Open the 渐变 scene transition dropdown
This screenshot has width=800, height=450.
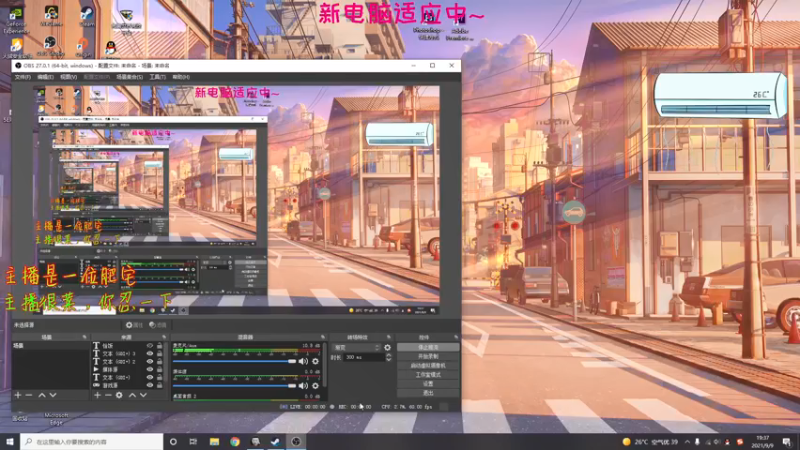point(356,347)
